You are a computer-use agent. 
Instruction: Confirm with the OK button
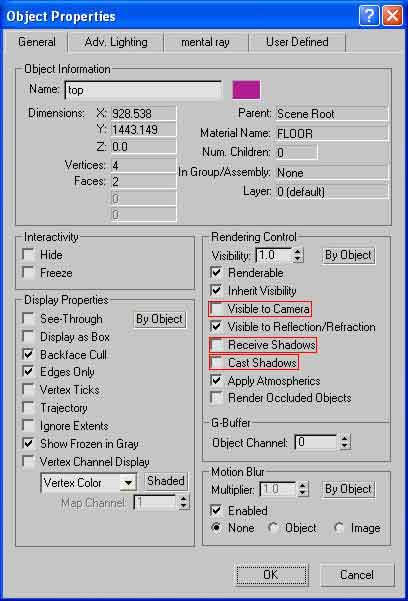271,575
